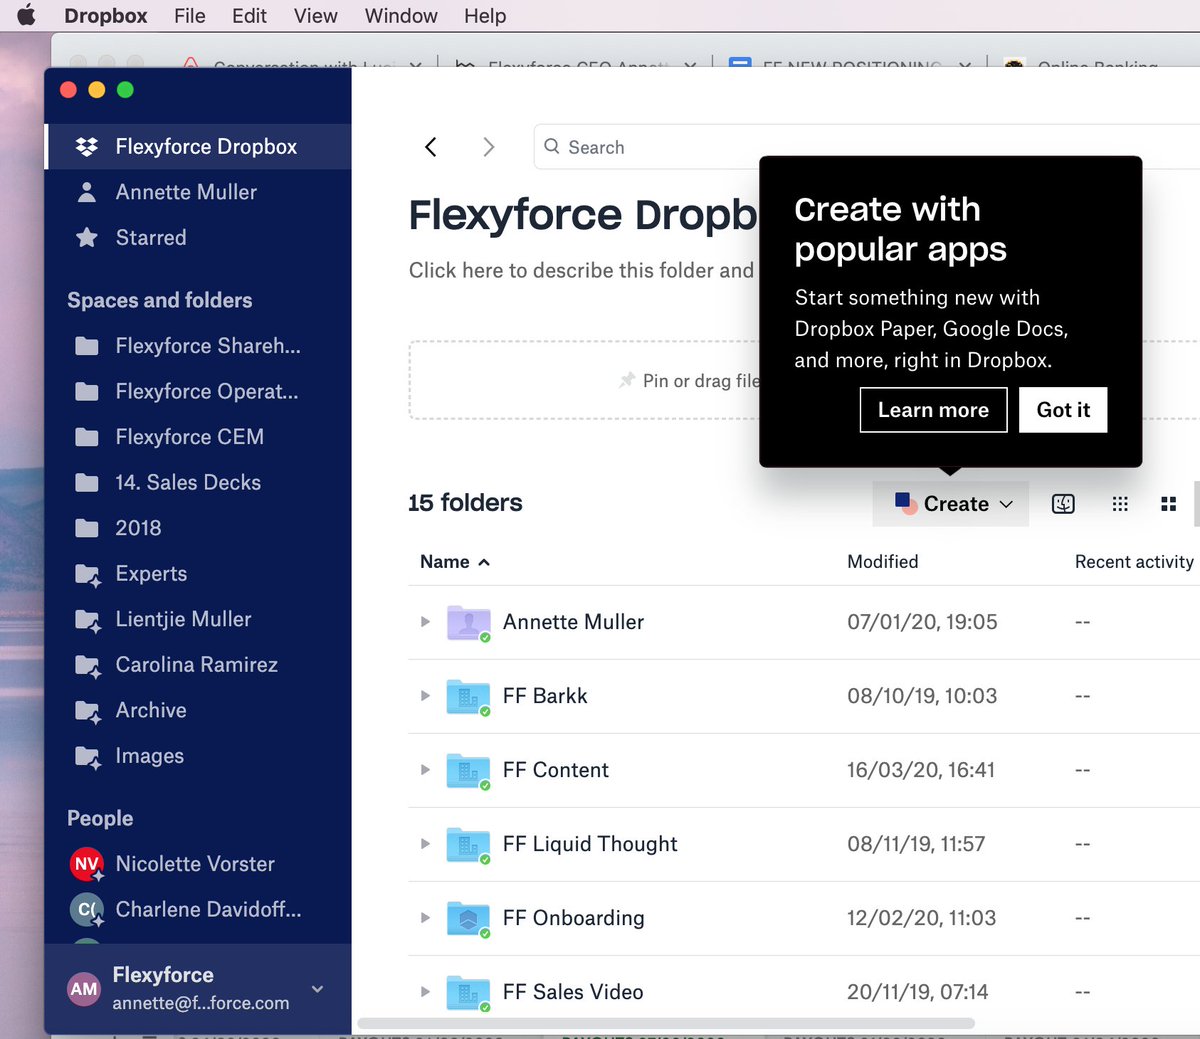This screenshot has height=1039, width=1200.
Task: Click the 15 folders count label
Action: [465, 503]
